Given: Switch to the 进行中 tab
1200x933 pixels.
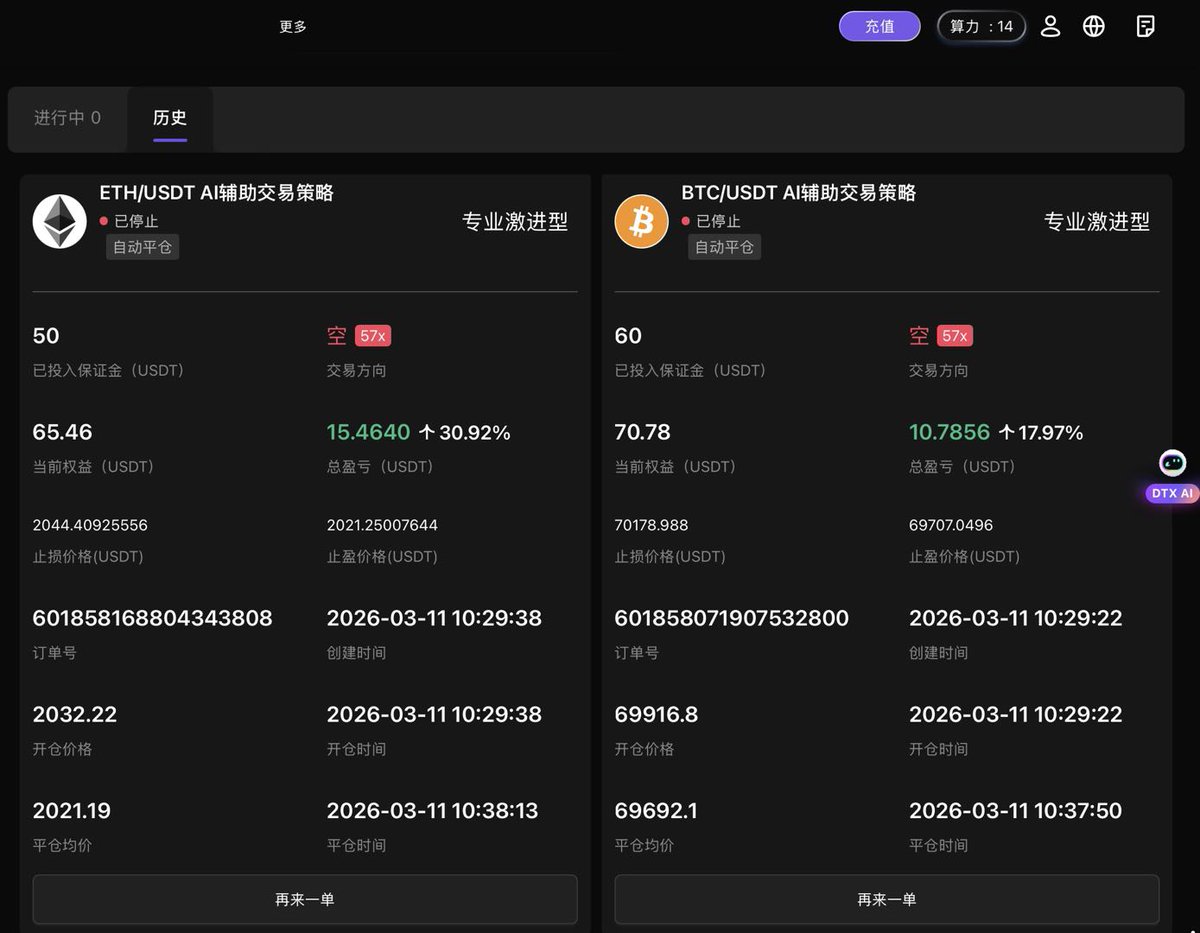Looking at the screenshot, I should point(66,118).
